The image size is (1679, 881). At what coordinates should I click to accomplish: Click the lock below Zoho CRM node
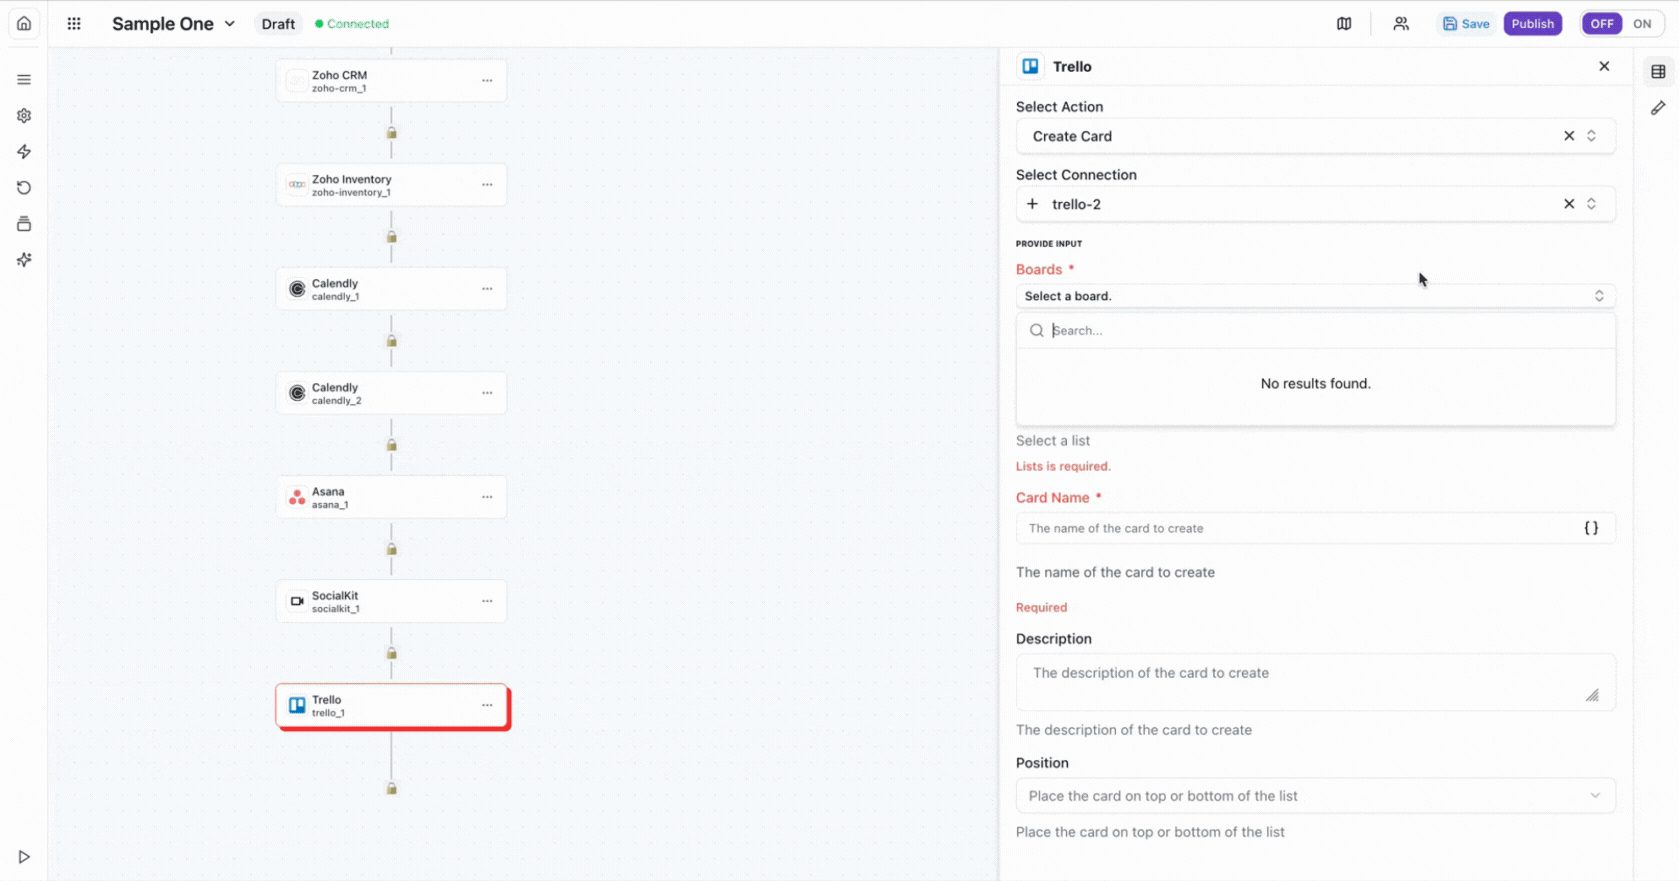(x=392, y=133)
